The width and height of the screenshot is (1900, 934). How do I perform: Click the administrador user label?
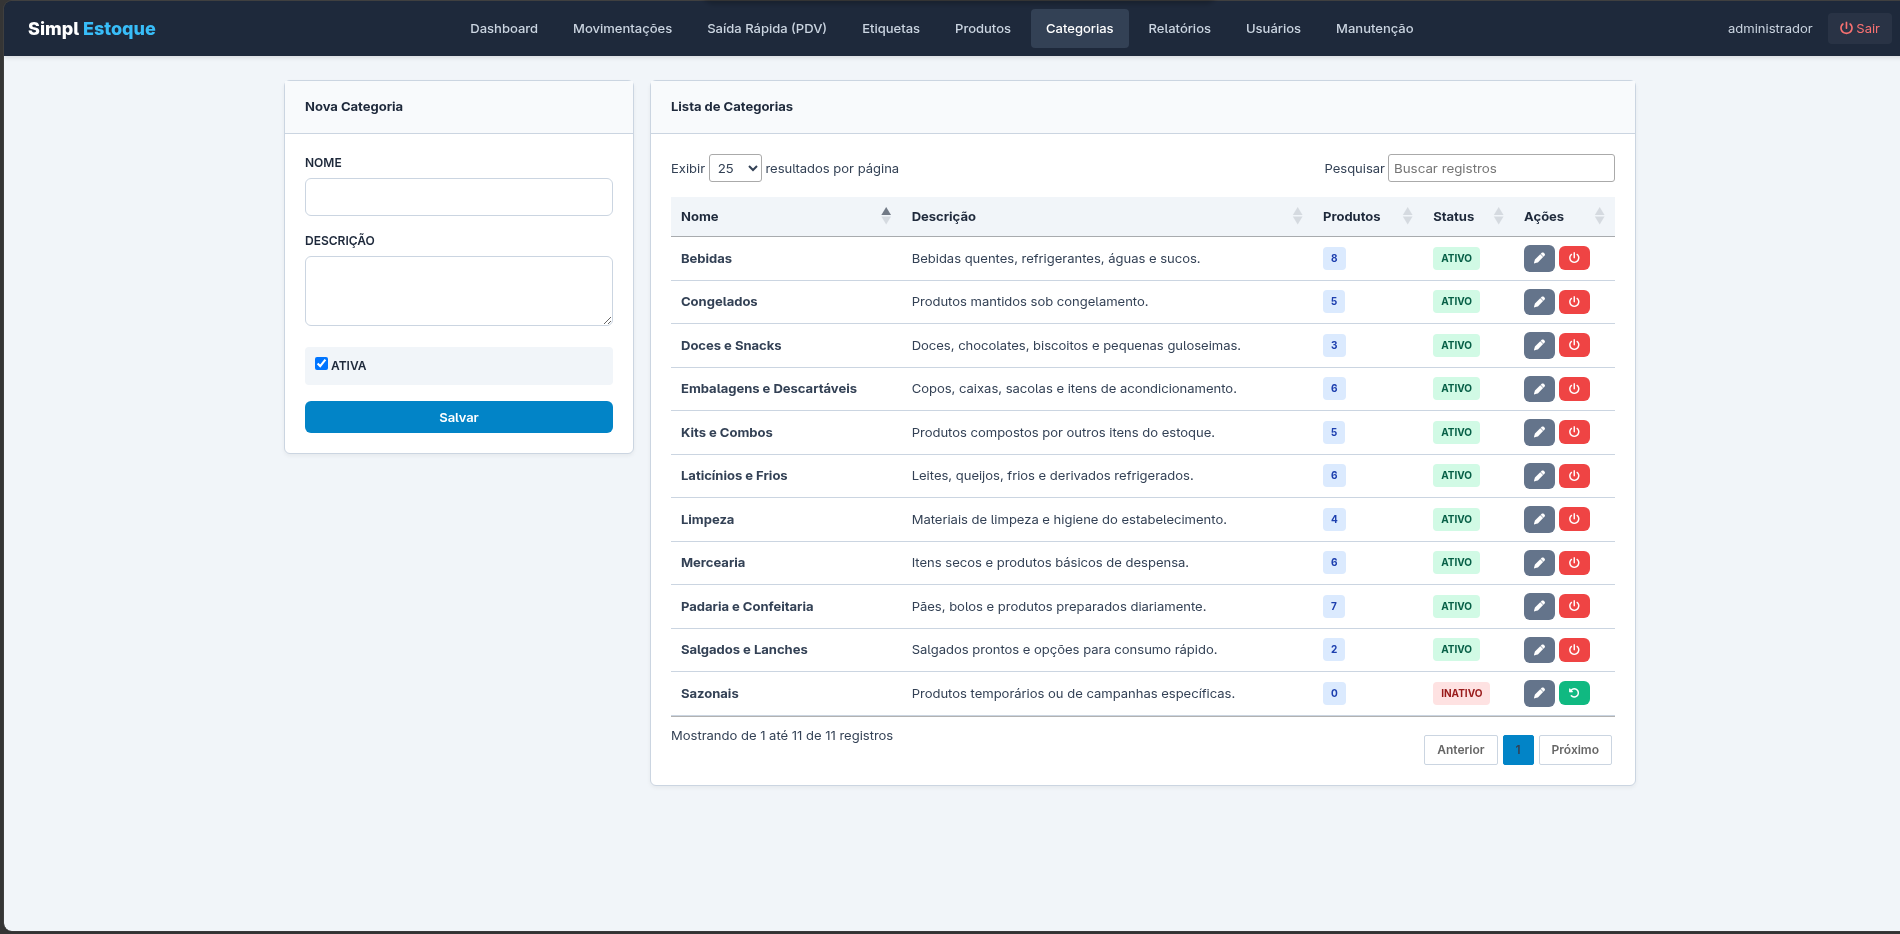[x=1770, y=28]
